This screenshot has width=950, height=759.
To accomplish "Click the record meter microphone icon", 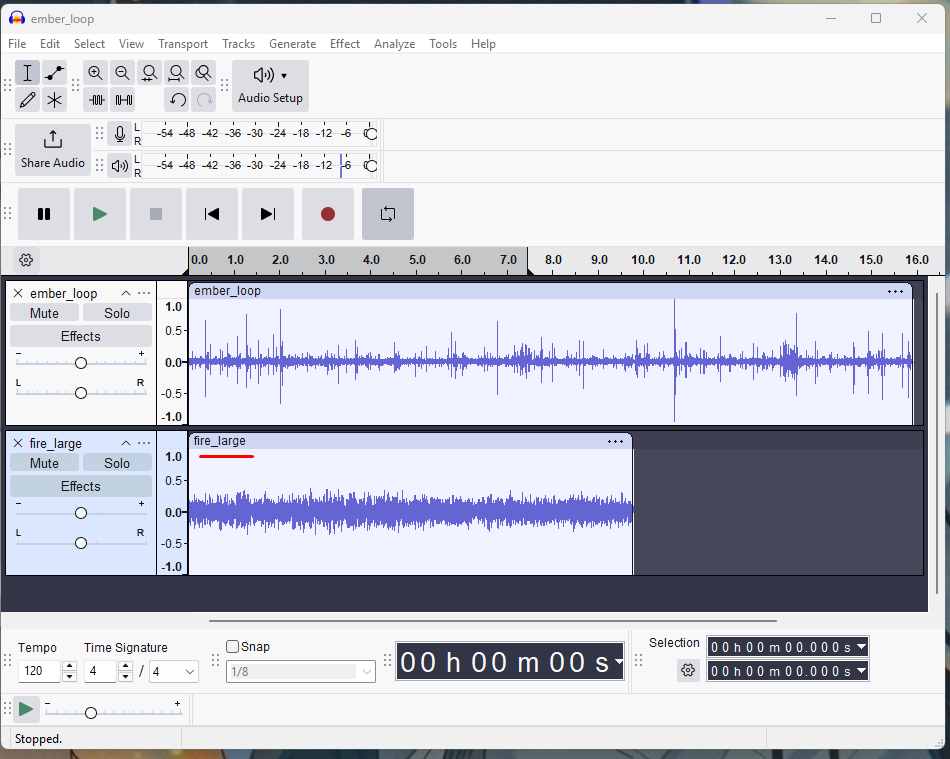I will (x=120, y=134).
